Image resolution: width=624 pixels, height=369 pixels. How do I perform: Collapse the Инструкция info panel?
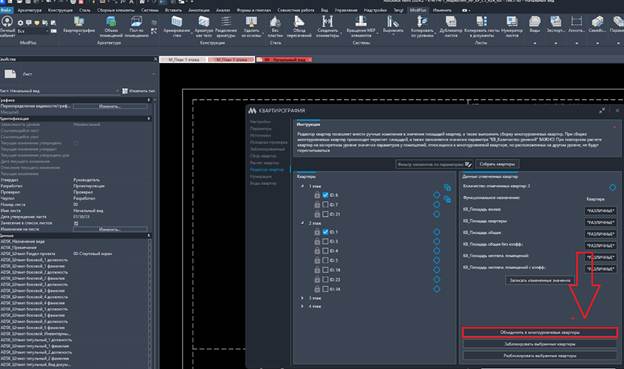pyautogui.click(x=614, y=127)
